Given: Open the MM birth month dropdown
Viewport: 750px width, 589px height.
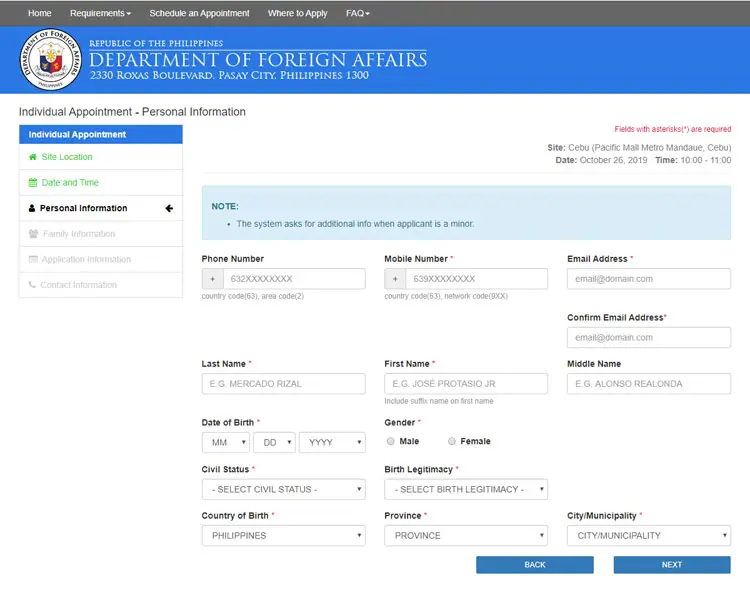Looking at the screenshot, I should point(226,443).
